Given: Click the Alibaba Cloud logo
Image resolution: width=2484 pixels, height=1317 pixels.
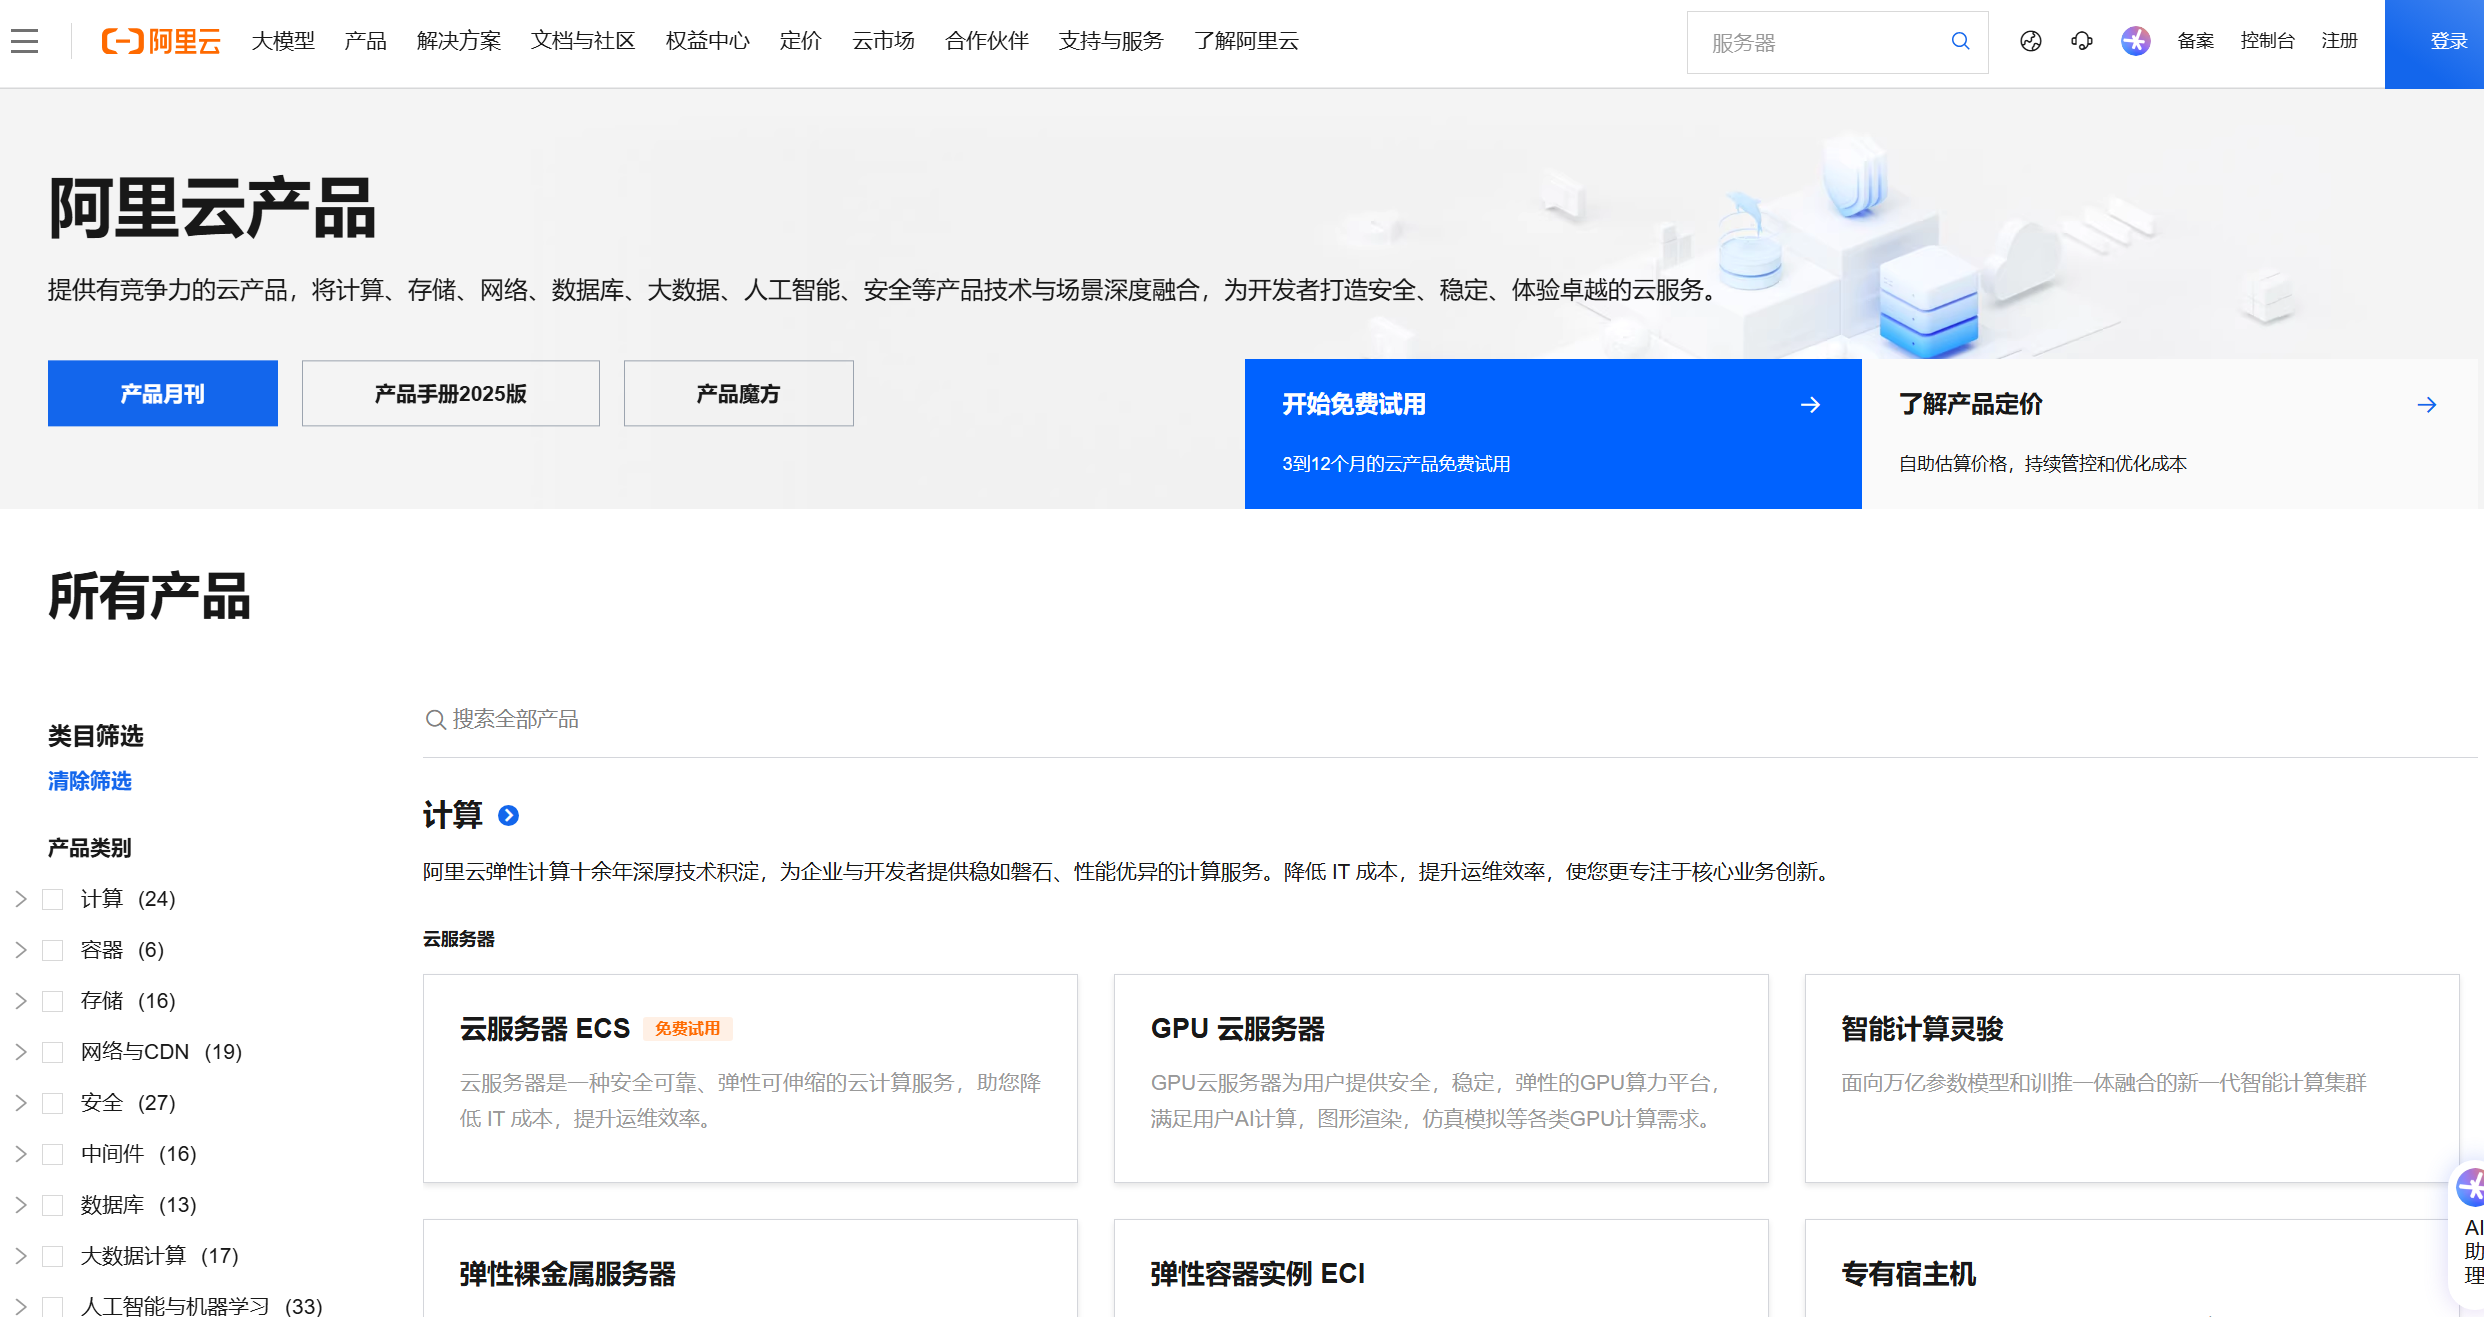Looking at the screenshot, I should (x=160, y=41).
